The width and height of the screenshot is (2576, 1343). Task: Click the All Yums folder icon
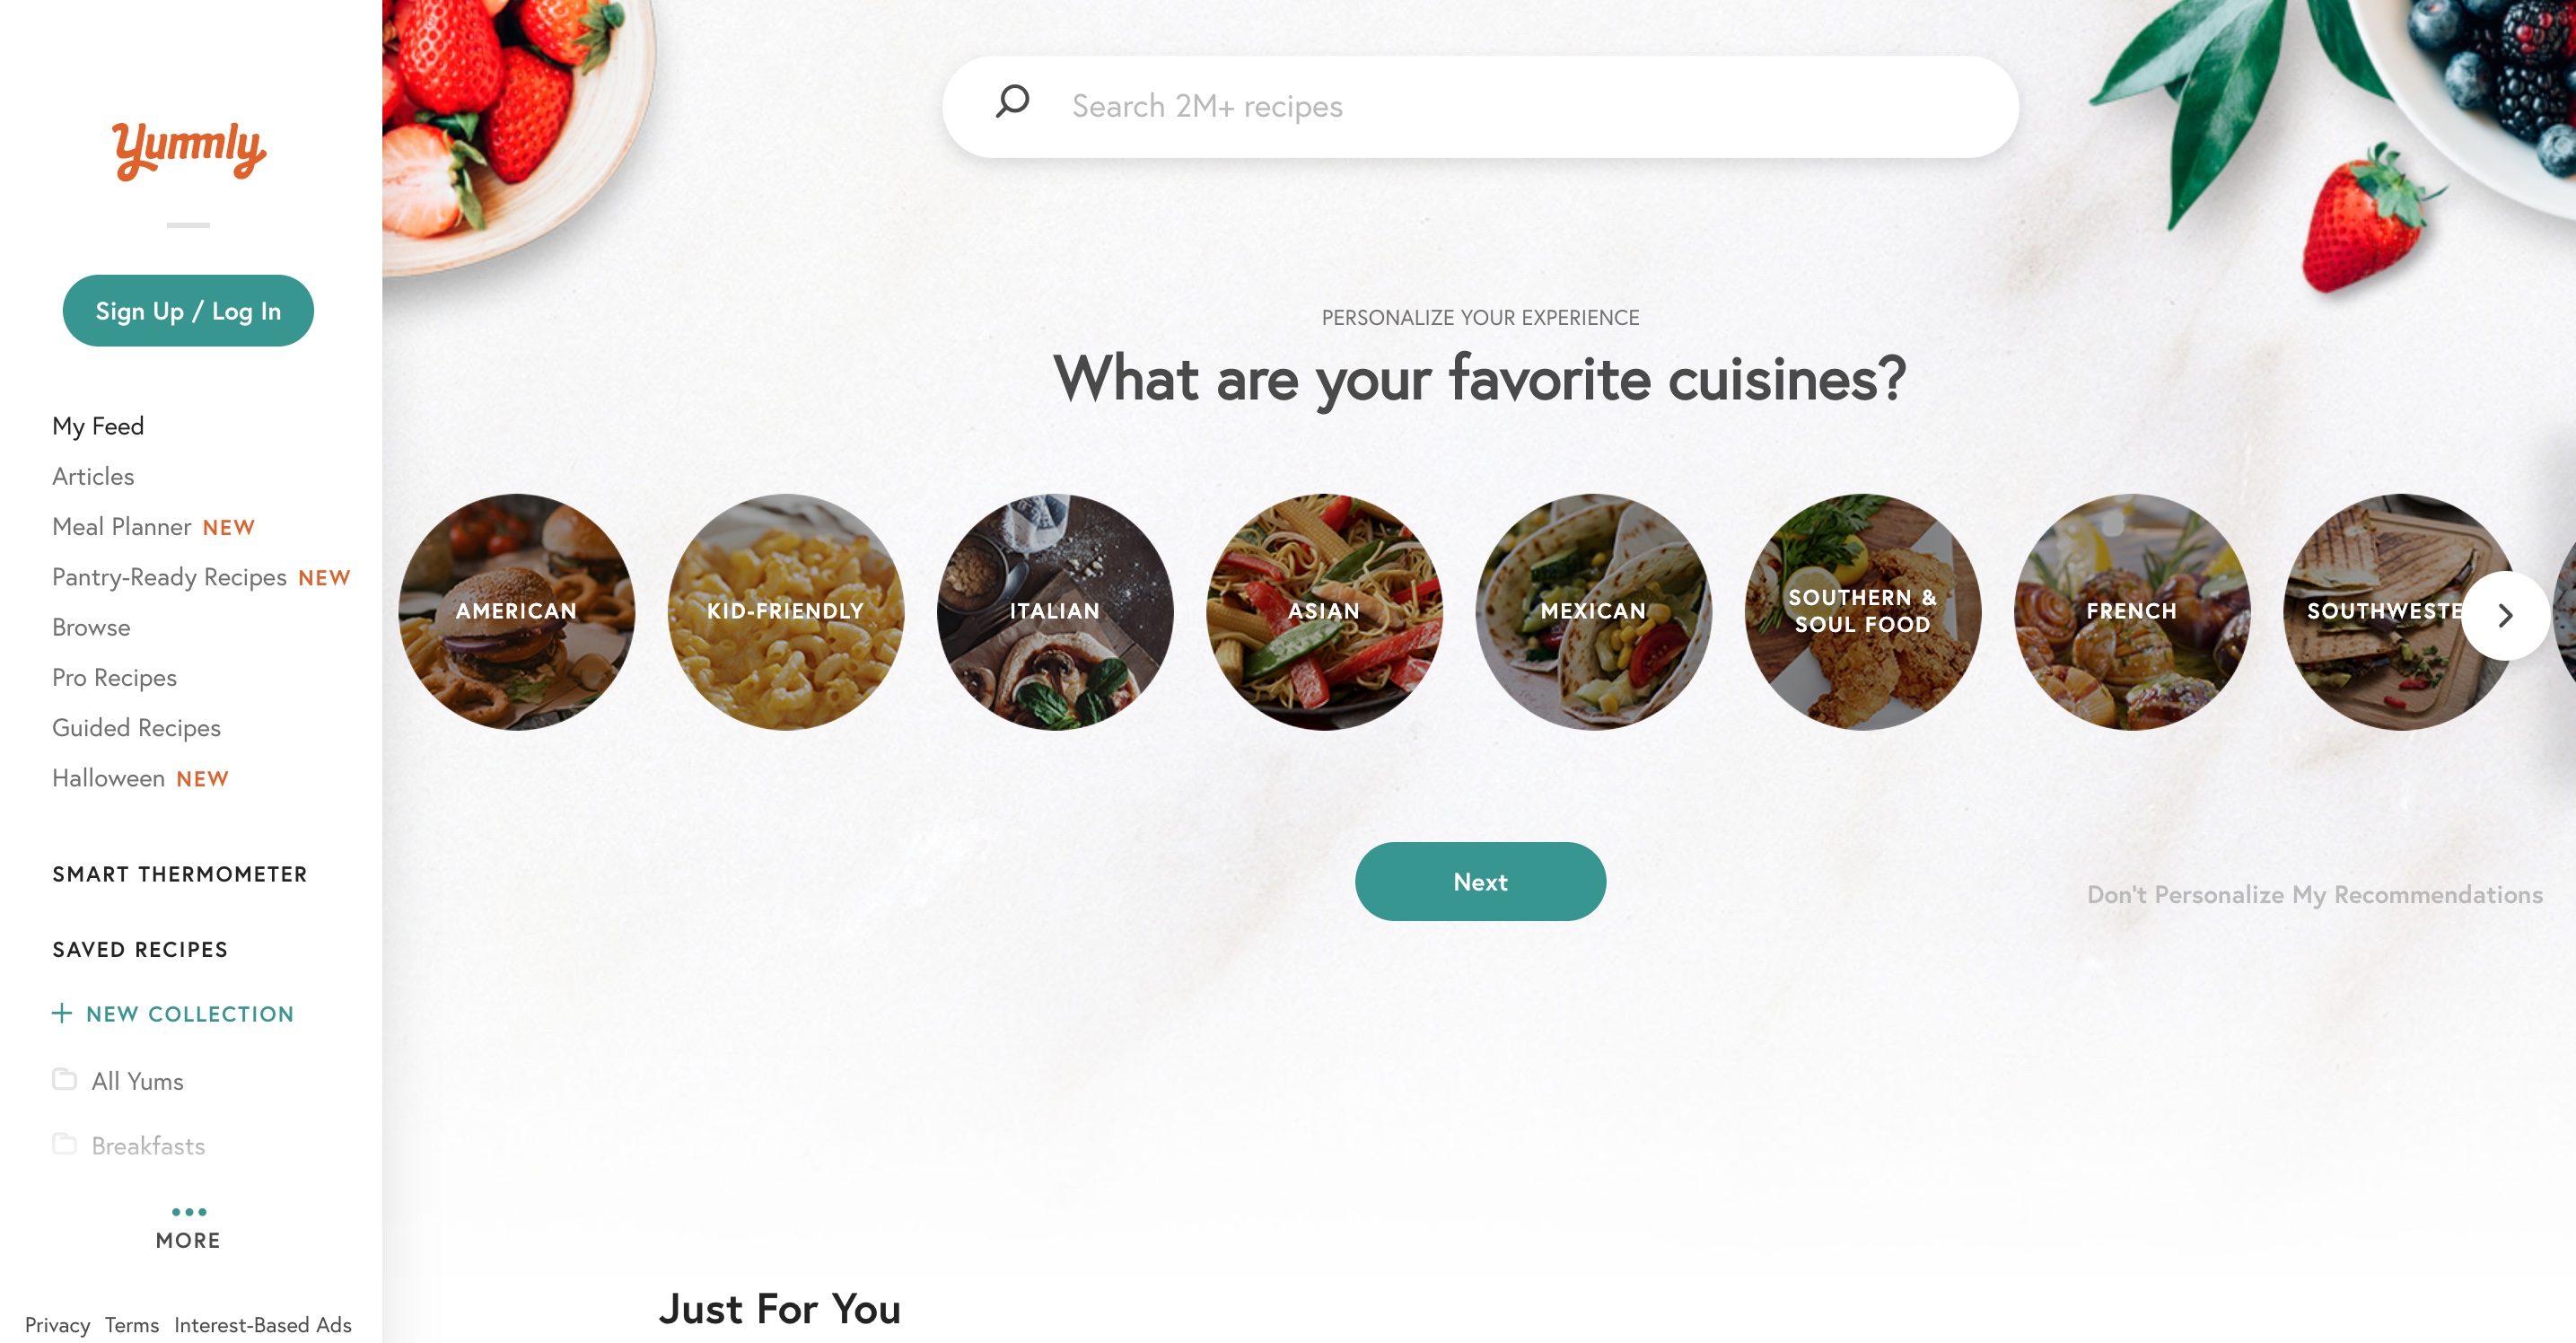click(65, 1080)
